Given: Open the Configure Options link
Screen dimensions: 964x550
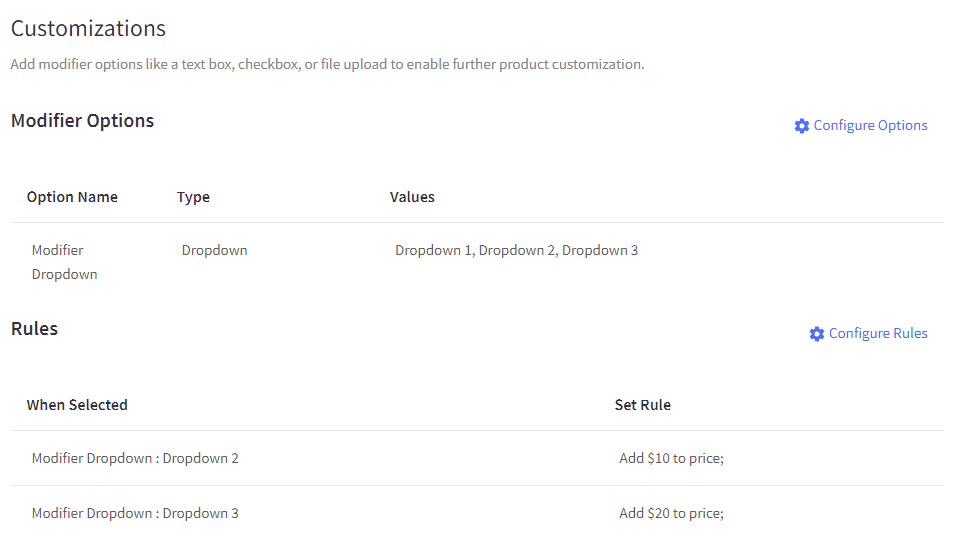Looking at the screenshot, I should [870, 126].
